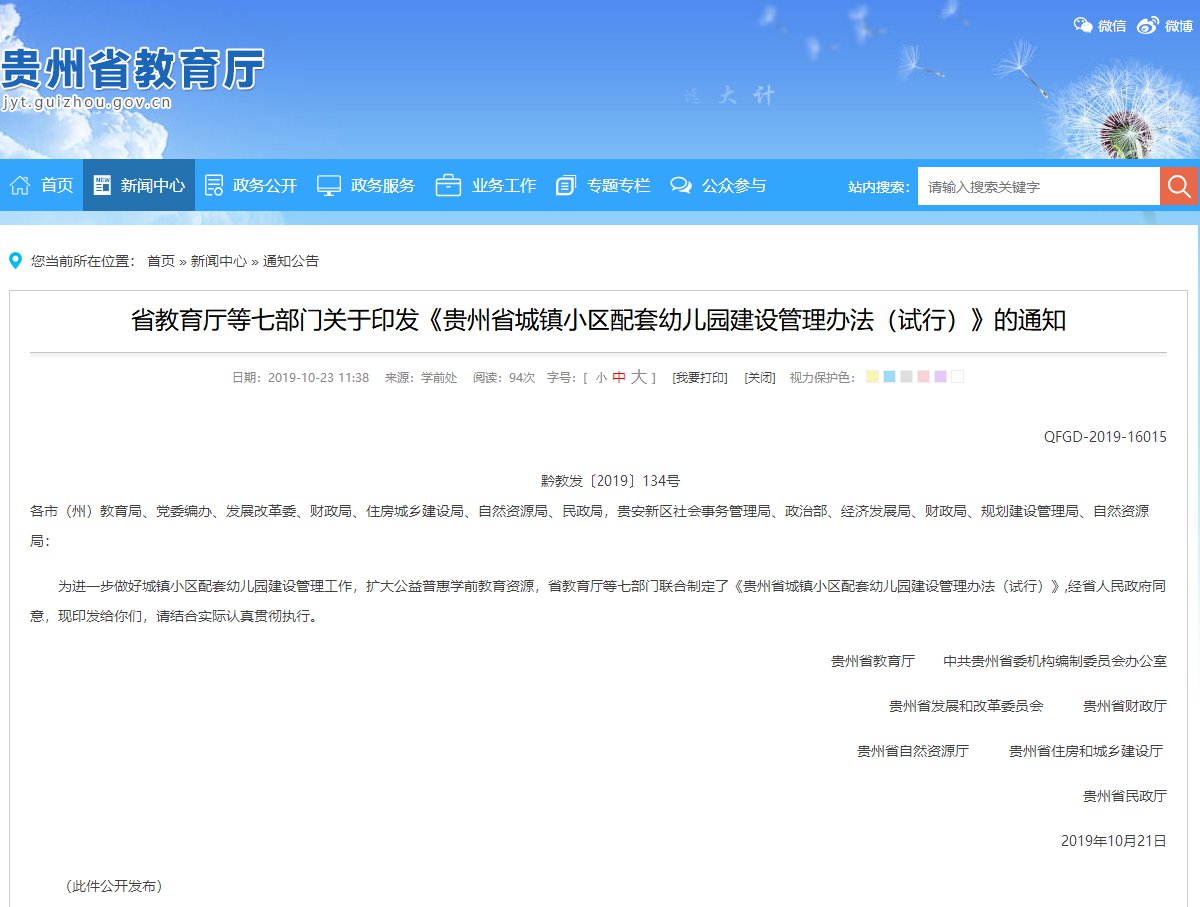Click the 通知公告 breadcrumb link
This screenshot has height=907, width=1200.
pyautogui.click(x=291, y=261)
